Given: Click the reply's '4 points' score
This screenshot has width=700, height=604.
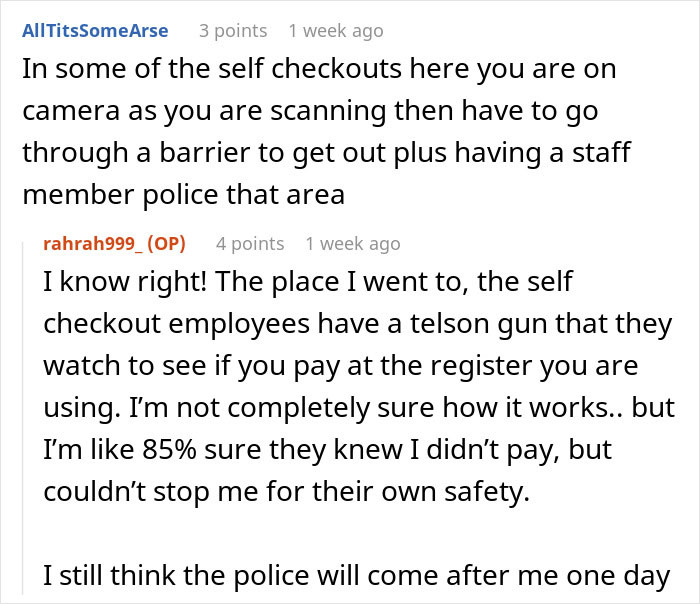Looking at the screenshot, I should click(250, 243).
